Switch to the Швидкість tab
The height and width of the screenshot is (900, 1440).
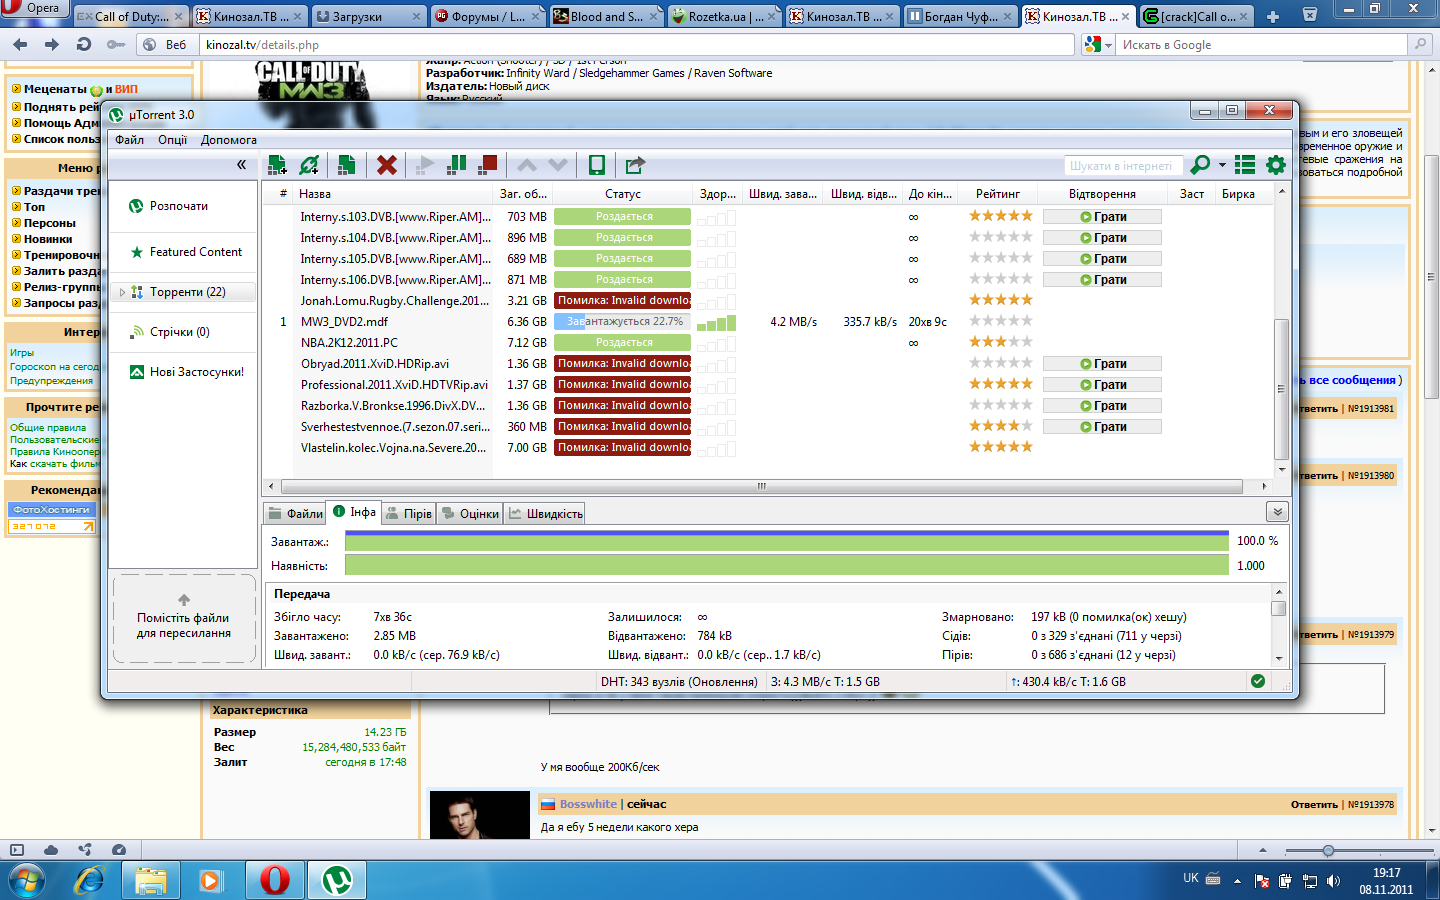[545, 513]
